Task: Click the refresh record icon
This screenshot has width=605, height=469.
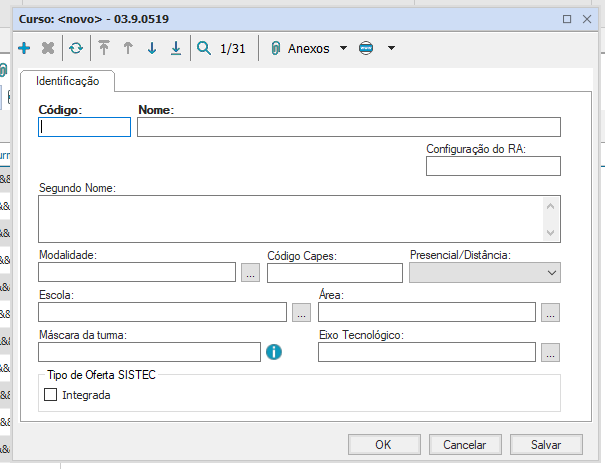Action: click(x=76, y=48)
